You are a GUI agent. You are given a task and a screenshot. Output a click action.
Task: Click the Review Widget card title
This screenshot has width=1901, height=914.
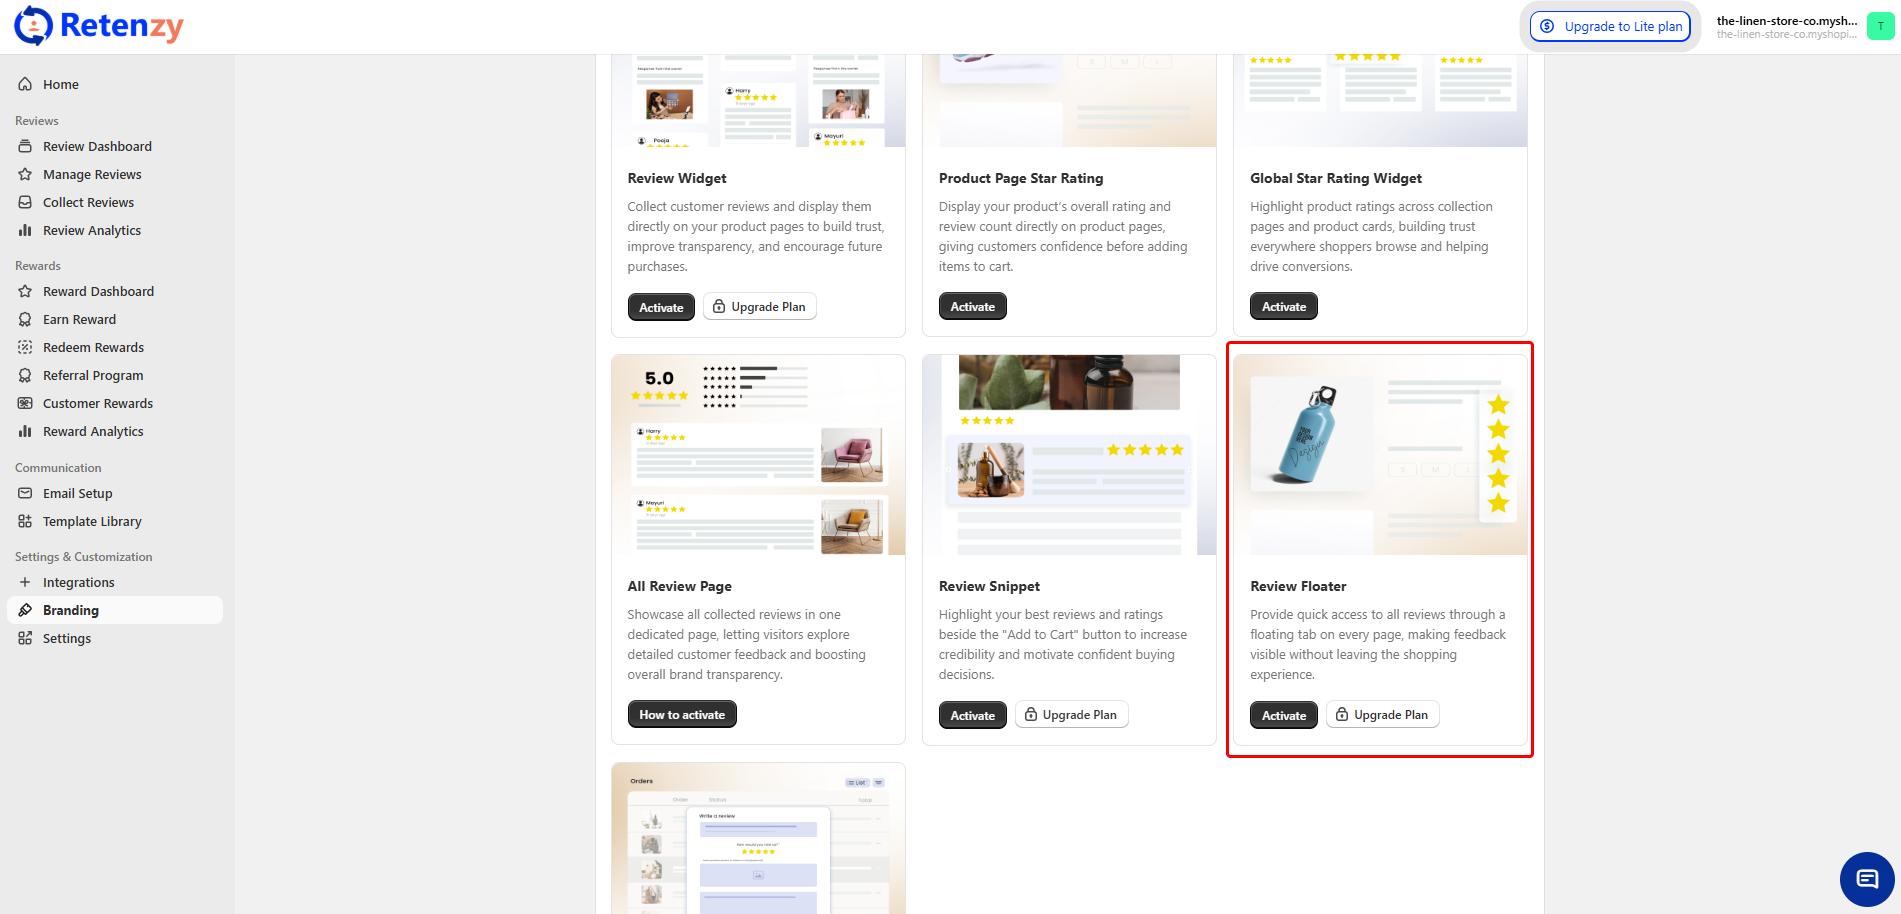click(677, 178)
